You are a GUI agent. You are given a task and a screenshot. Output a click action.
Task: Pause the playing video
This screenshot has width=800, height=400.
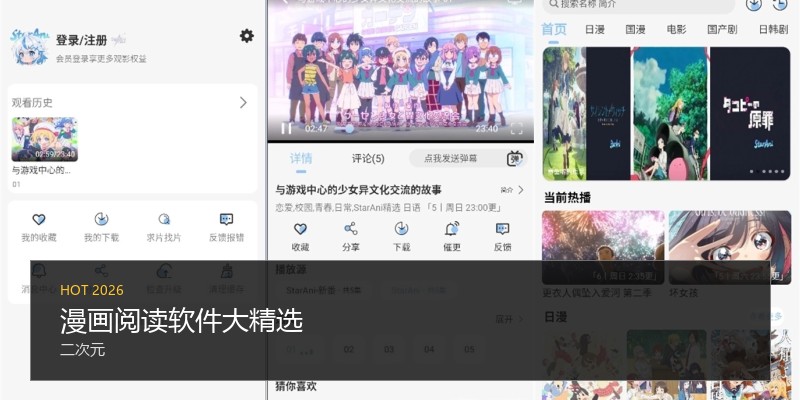pos(287,129)
